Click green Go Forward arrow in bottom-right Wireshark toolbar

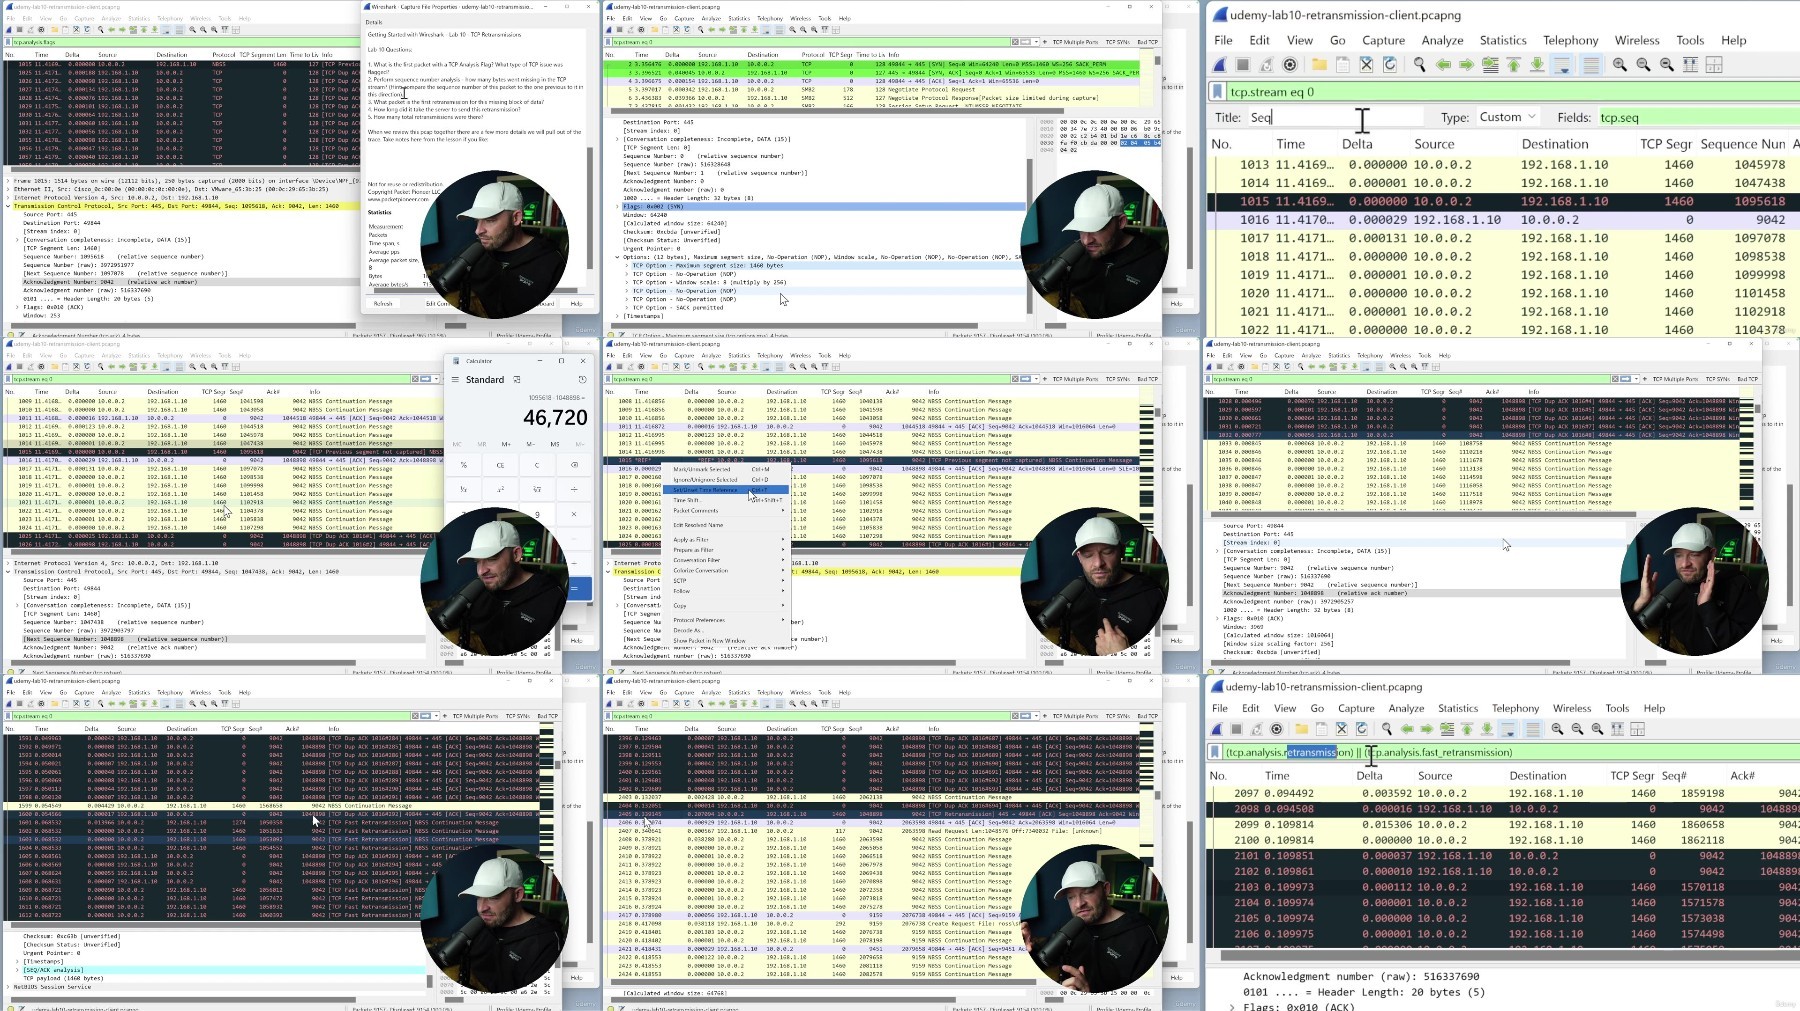pos(1426,729)
